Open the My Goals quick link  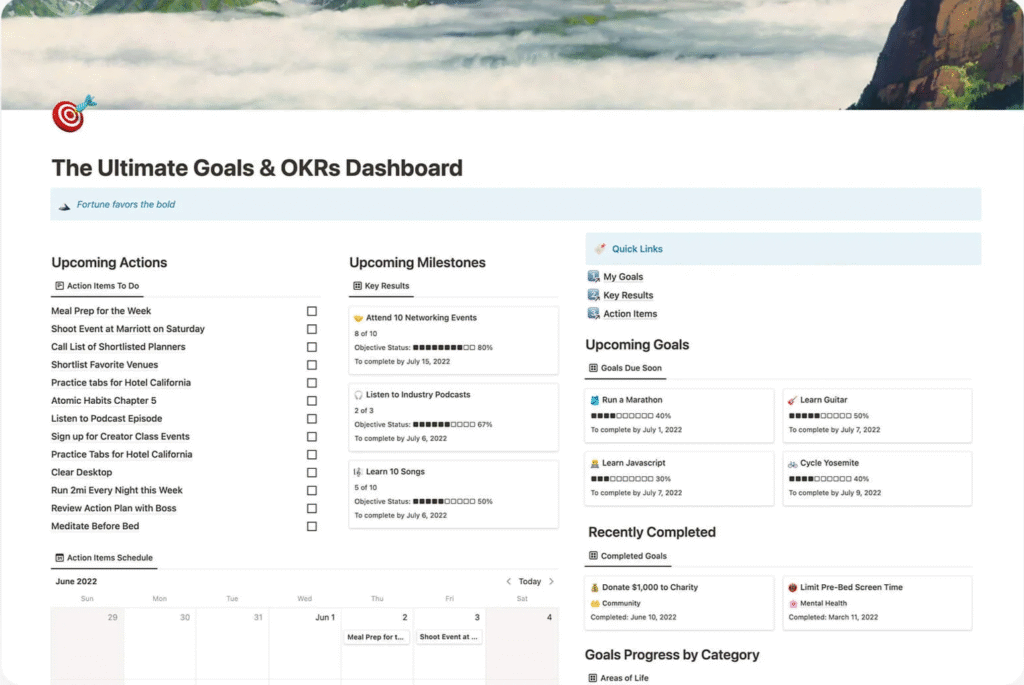[x=621, y=276]
